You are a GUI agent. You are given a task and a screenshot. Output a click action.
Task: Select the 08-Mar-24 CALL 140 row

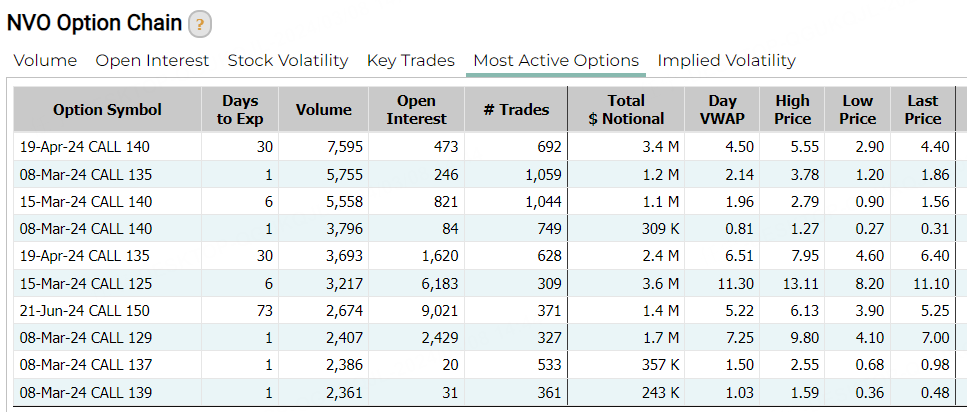tap(484, 229)
